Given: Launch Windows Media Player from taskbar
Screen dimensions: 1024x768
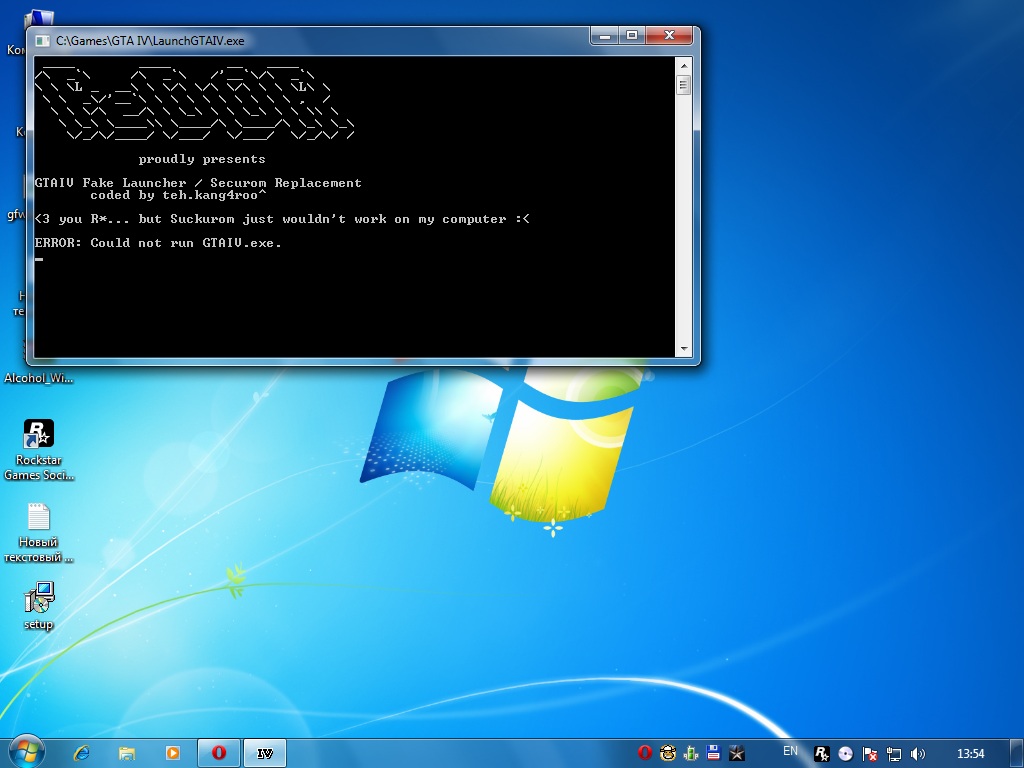Looking at the screenshot, I should tap(172, 753).
